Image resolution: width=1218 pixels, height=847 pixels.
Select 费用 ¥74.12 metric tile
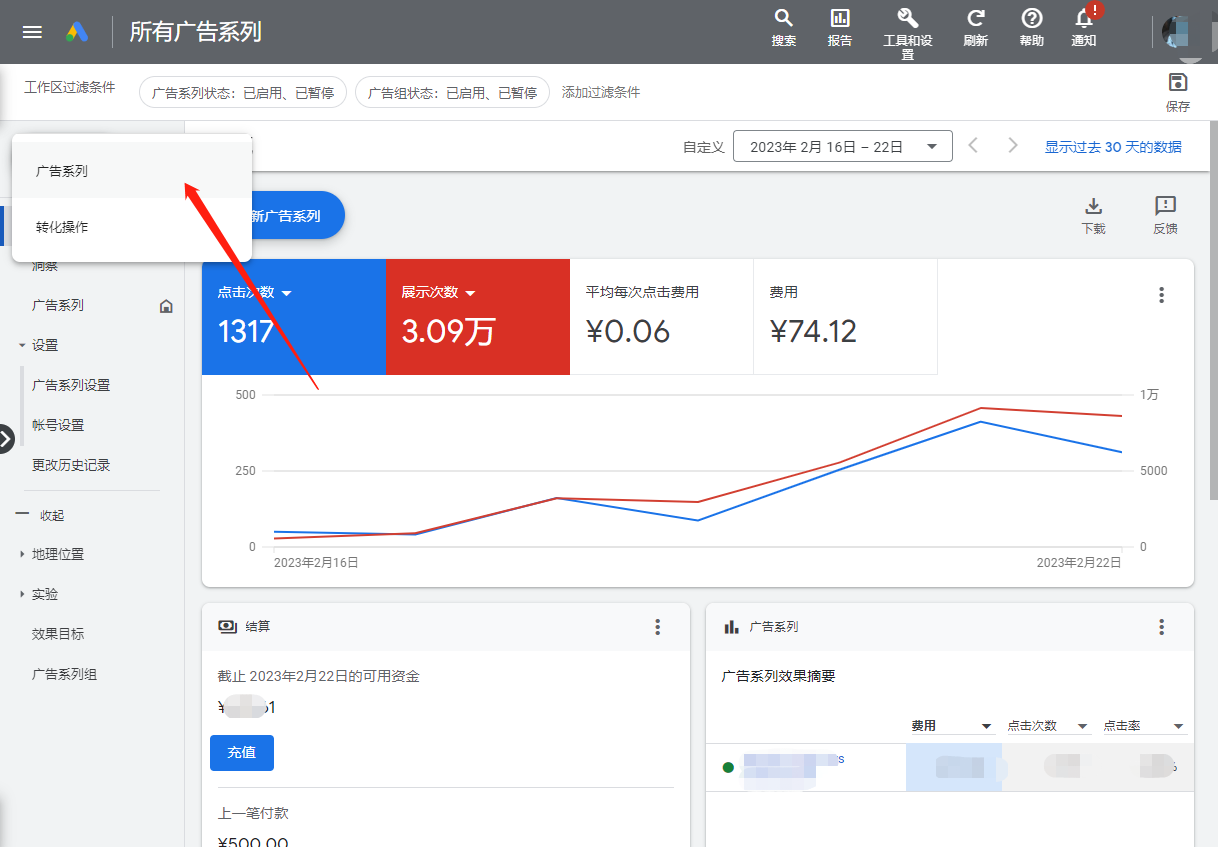point(845,317)
